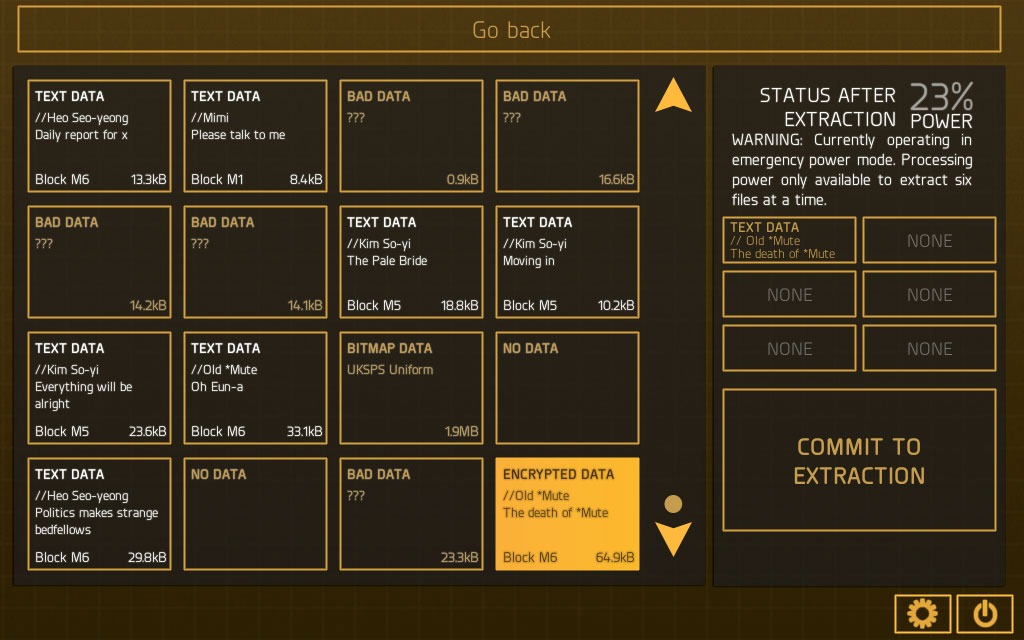Click the empty NO DATA tile beside UKSPS Uniform

pos(567,387)
